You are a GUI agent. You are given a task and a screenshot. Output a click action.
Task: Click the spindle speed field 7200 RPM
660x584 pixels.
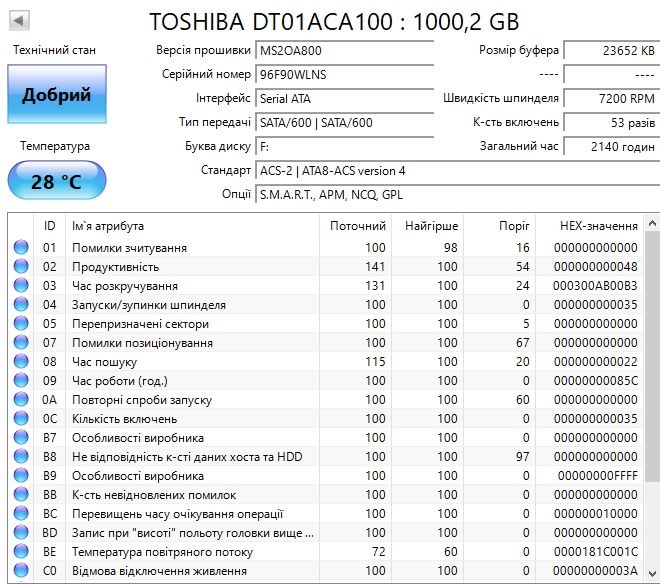point(612,99)
